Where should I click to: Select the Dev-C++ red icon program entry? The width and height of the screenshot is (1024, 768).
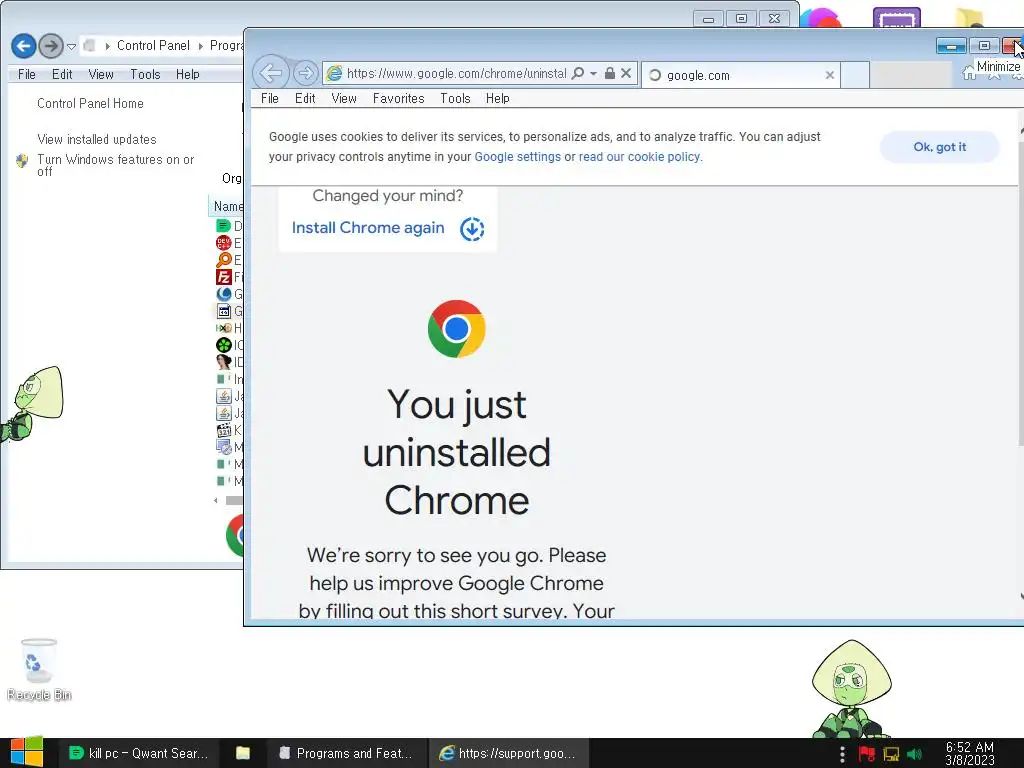coord(223,243)
